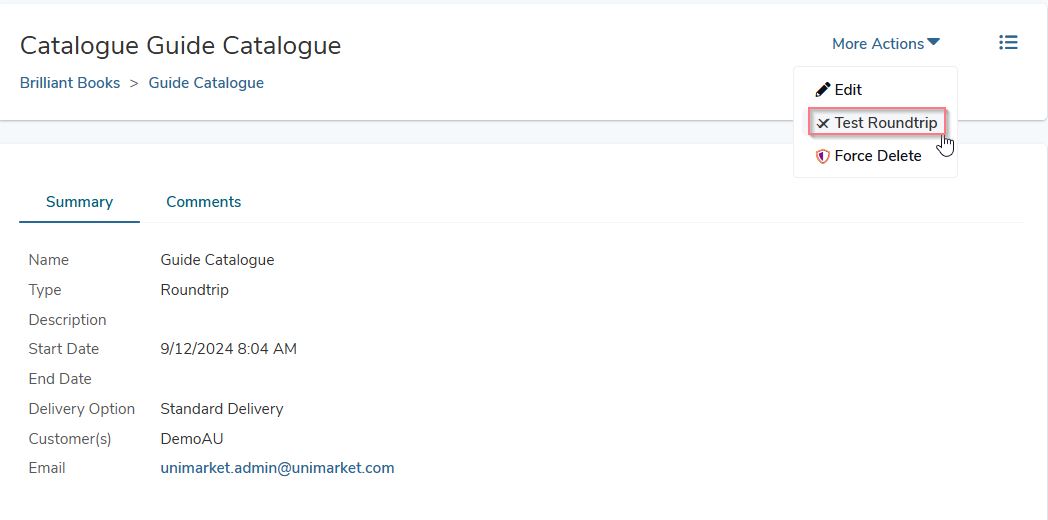This screenshot has height=520, width=1048.
Task: Click the DemoAU customer value
Action: click(x=192, y=439)
